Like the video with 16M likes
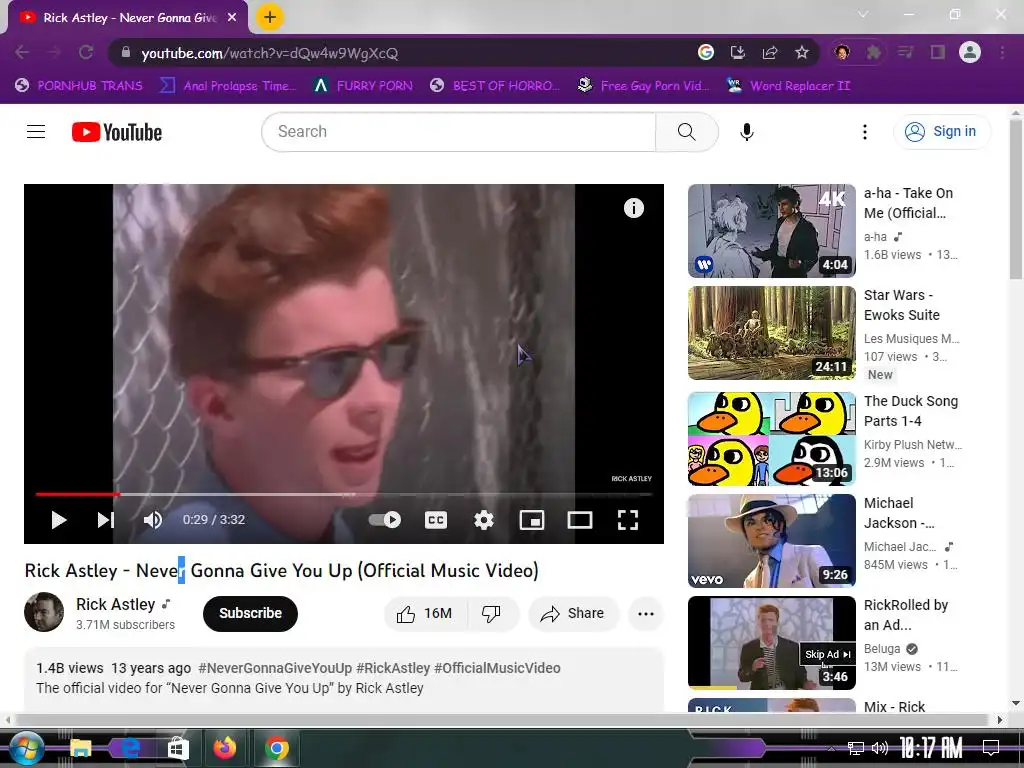Viewport: 1024px width, 768px height. click(425, 613)
